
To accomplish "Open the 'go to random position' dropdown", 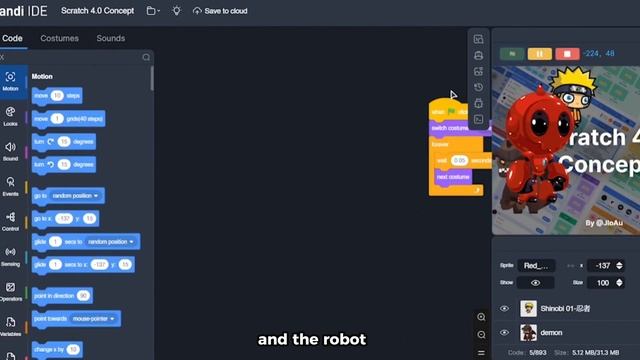I will 75,196.
